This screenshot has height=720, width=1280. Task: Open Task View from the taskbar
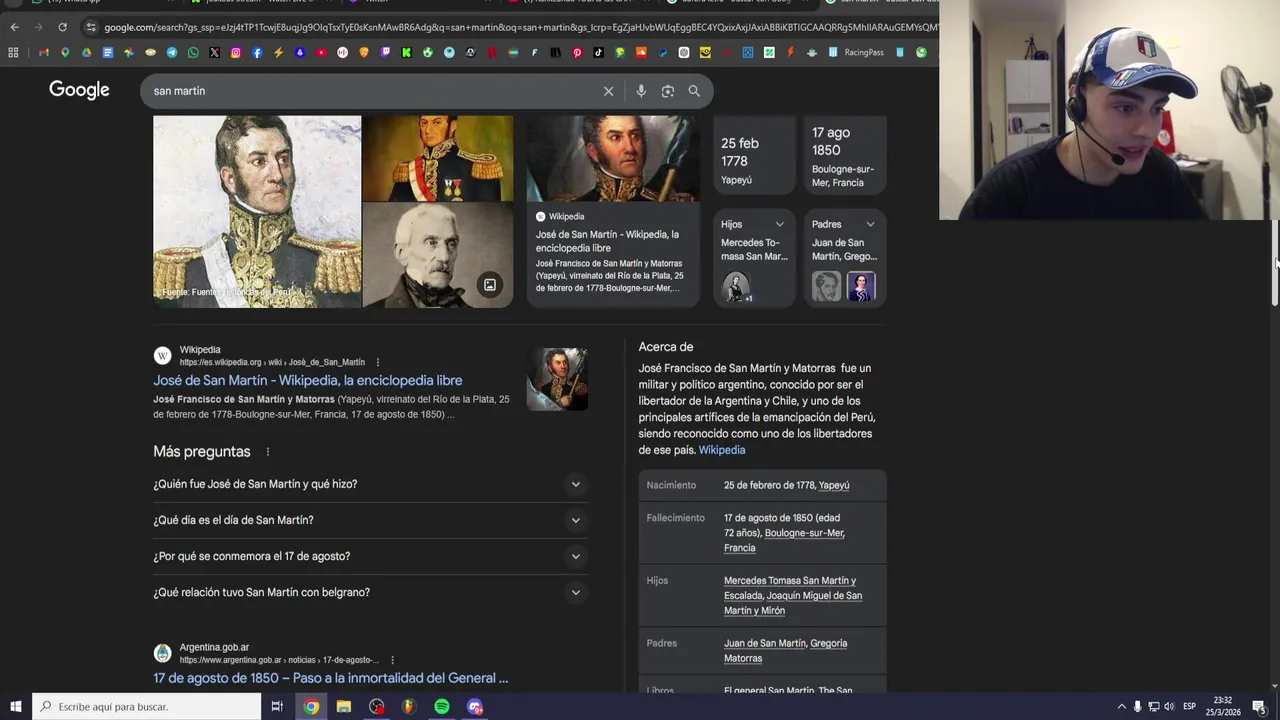coord(277,707)
